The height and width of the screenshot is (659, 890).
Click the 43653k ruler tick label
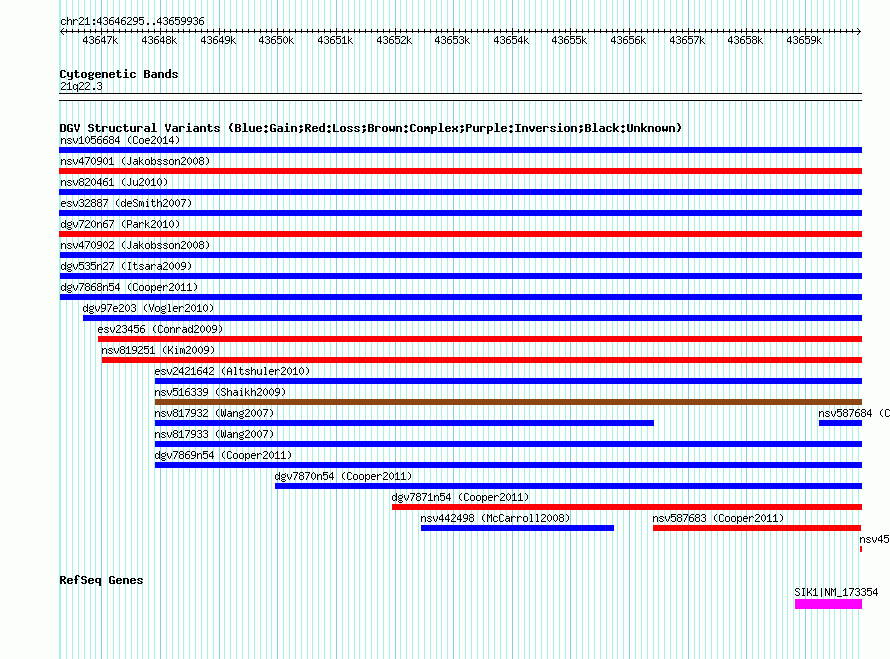(452, 40)
